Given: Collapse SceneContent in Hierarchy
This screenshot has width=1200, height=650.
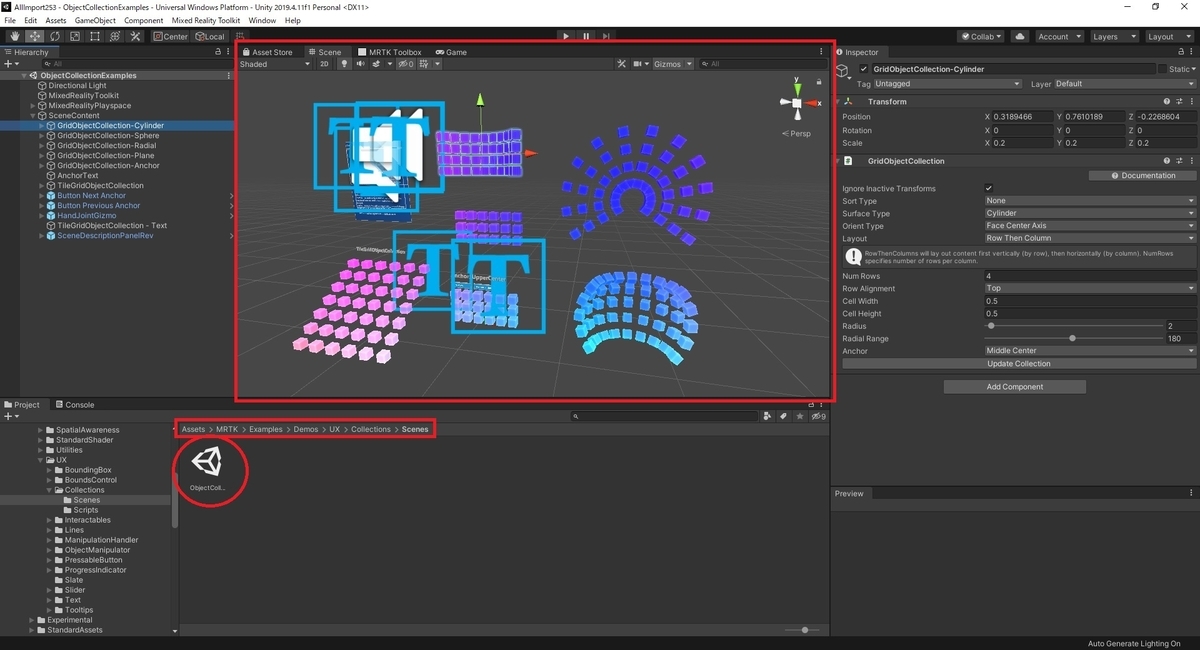Looking at the screenshot, I should (x=33, y=116).
